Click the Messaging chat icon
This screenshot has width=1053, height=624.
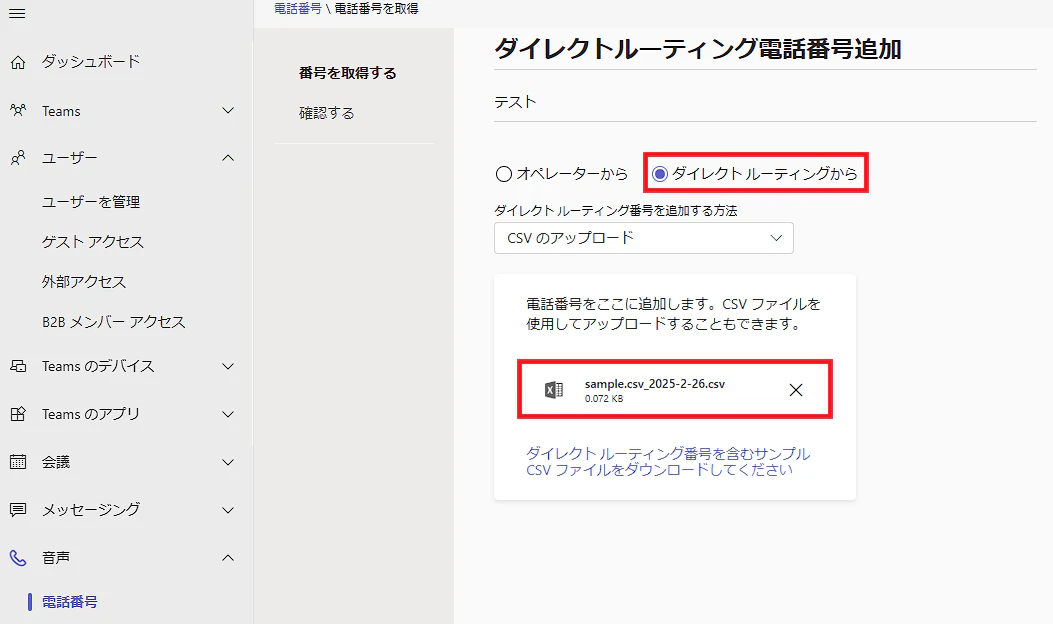pyautogui.click(x=18, y=509)
